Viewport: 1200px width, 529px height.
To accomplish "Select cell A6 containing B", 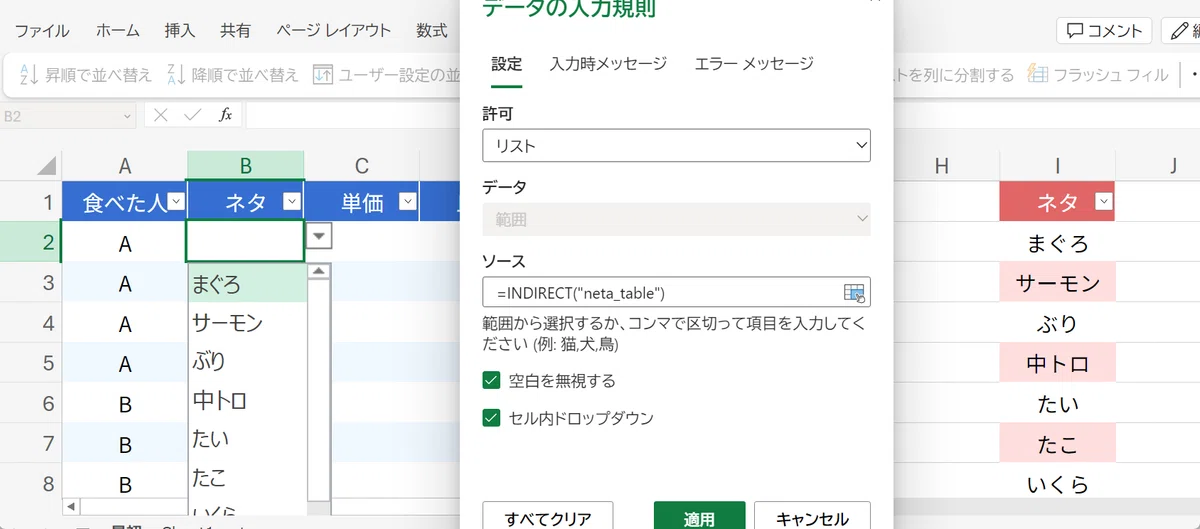I will point(125,405).
